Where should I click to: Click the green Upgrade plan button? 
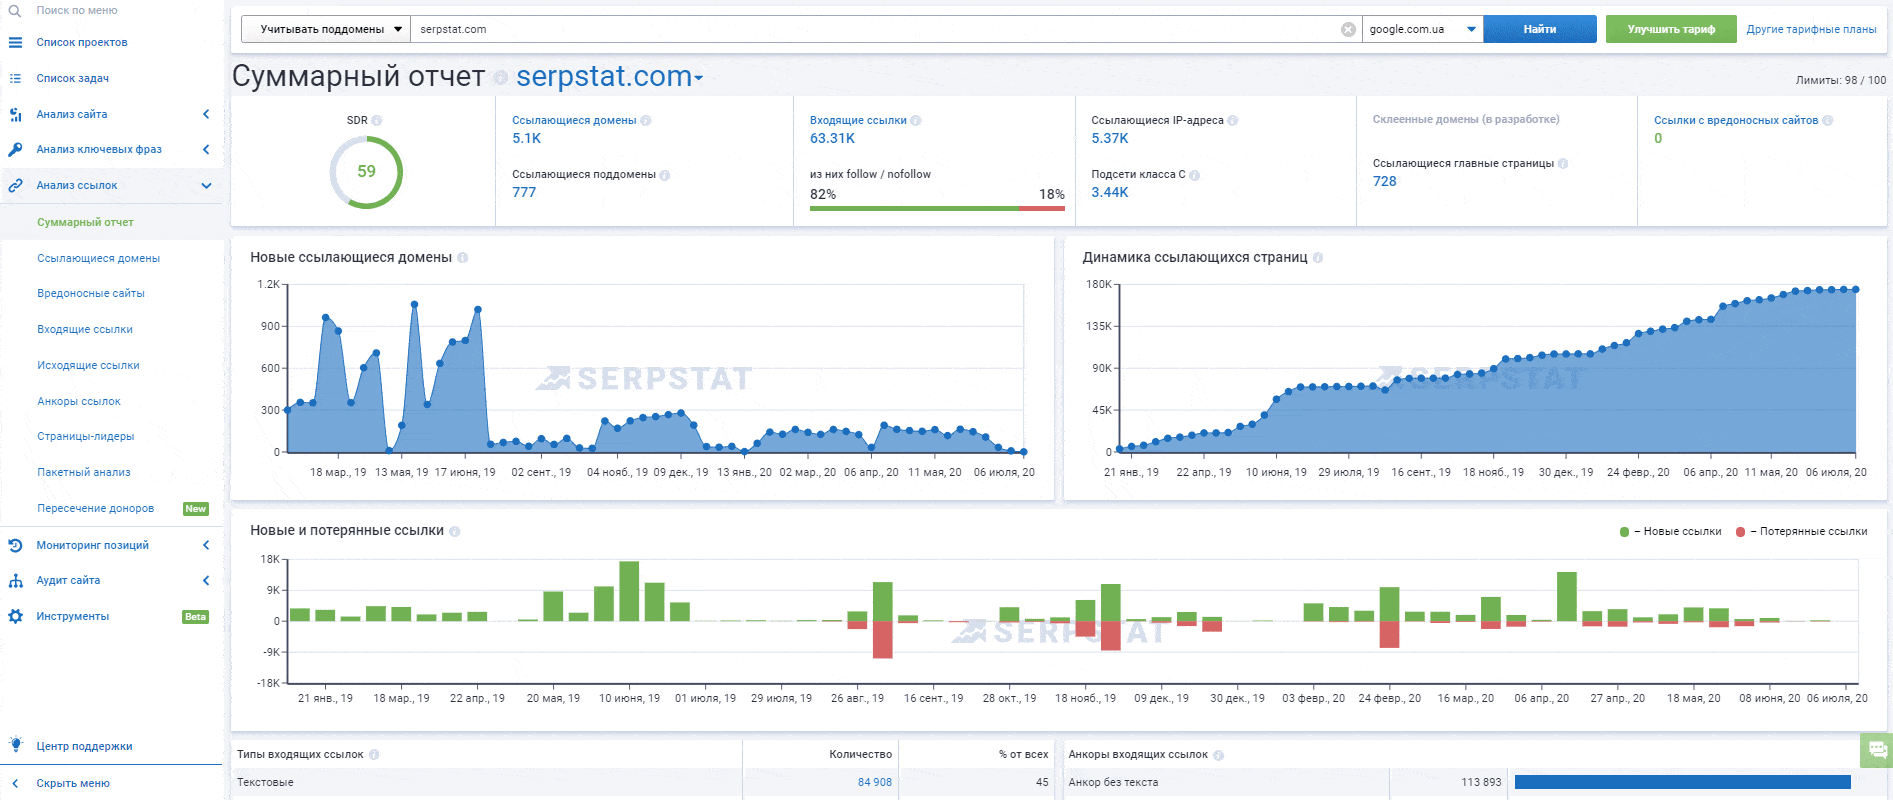[x=1670, y=30]
